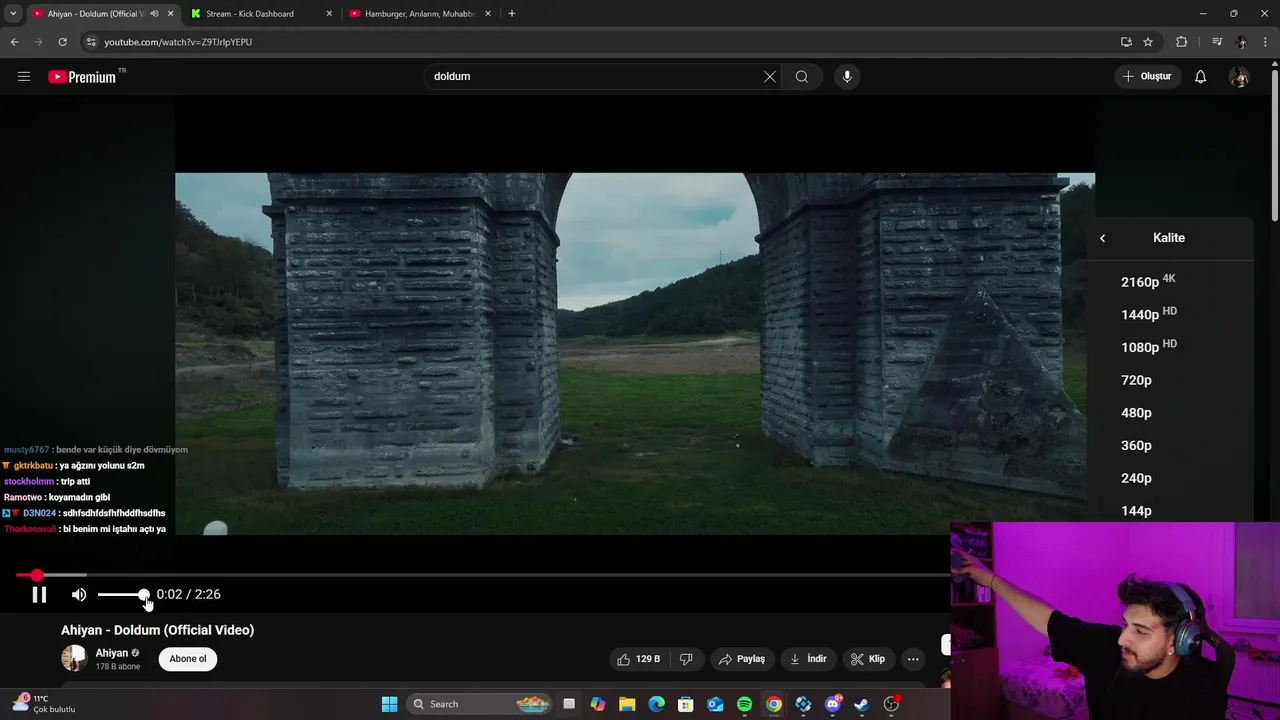Open Windows Start menu
Screen dimensions: 1280x720
390,704
